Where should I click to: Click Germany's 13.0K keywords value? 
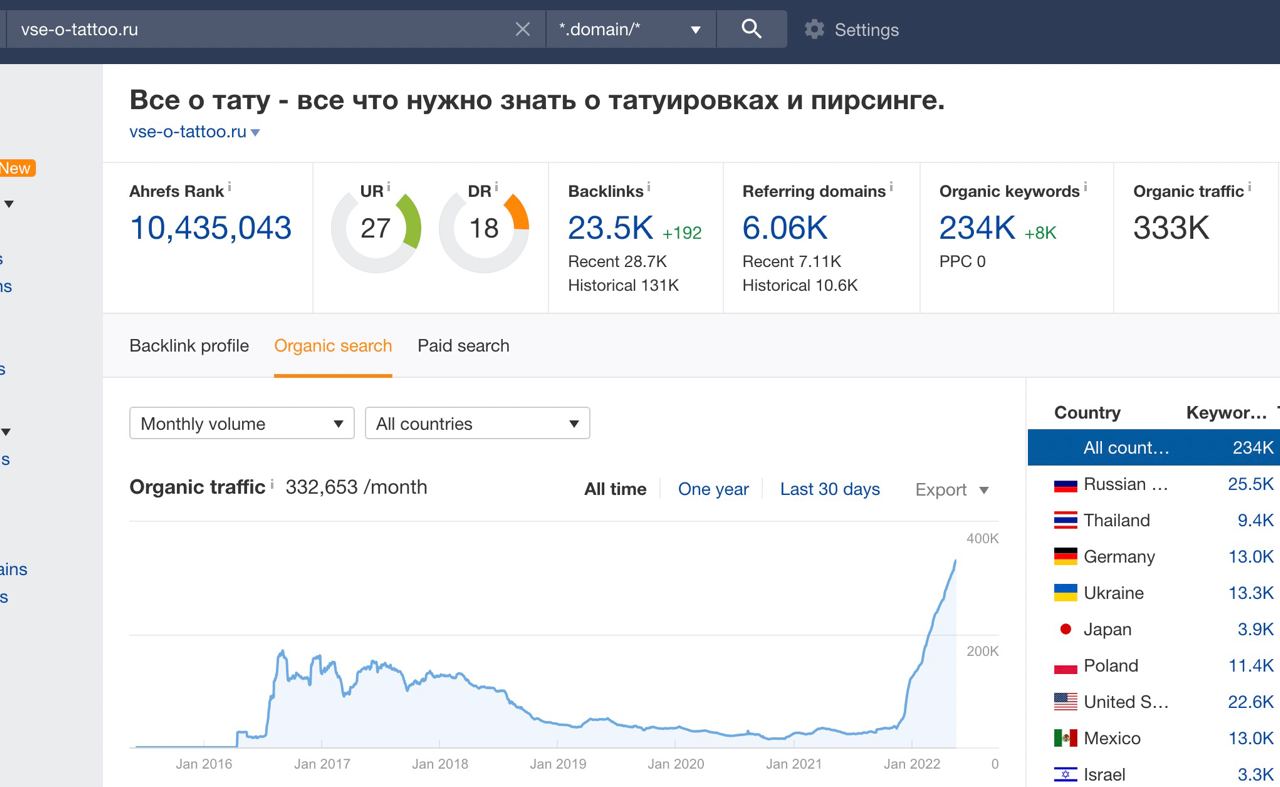[1251, 557]
